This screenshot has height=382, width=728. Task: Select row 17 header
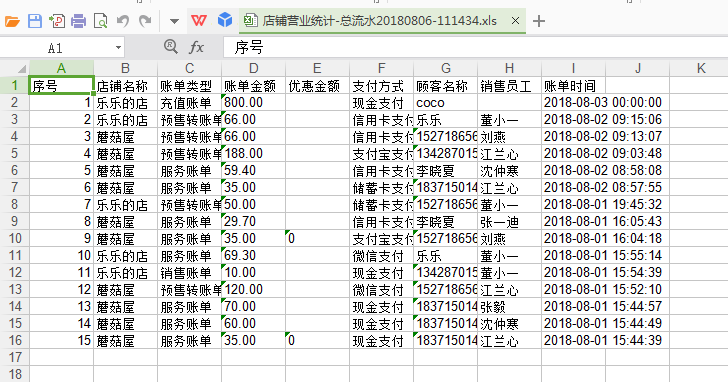point(14,357)
